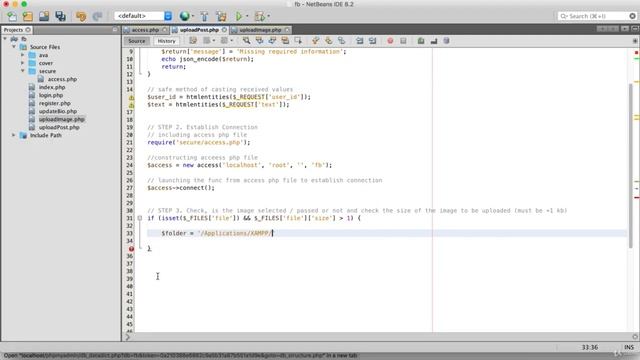Expand the cover folder

(22, 63)
